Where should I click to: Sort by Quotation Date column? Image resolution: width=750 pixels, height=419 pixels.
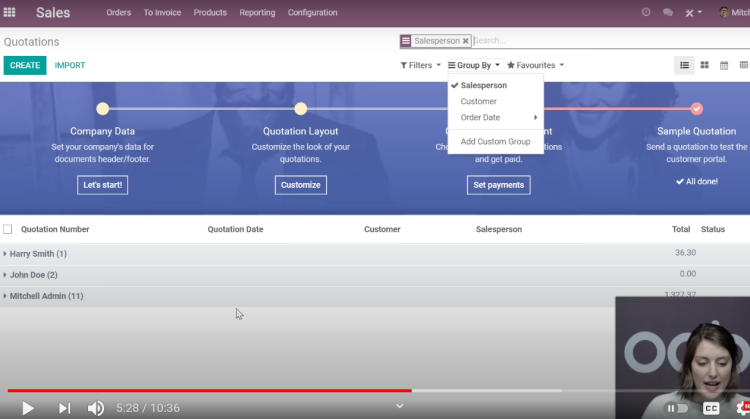point(235,229)
